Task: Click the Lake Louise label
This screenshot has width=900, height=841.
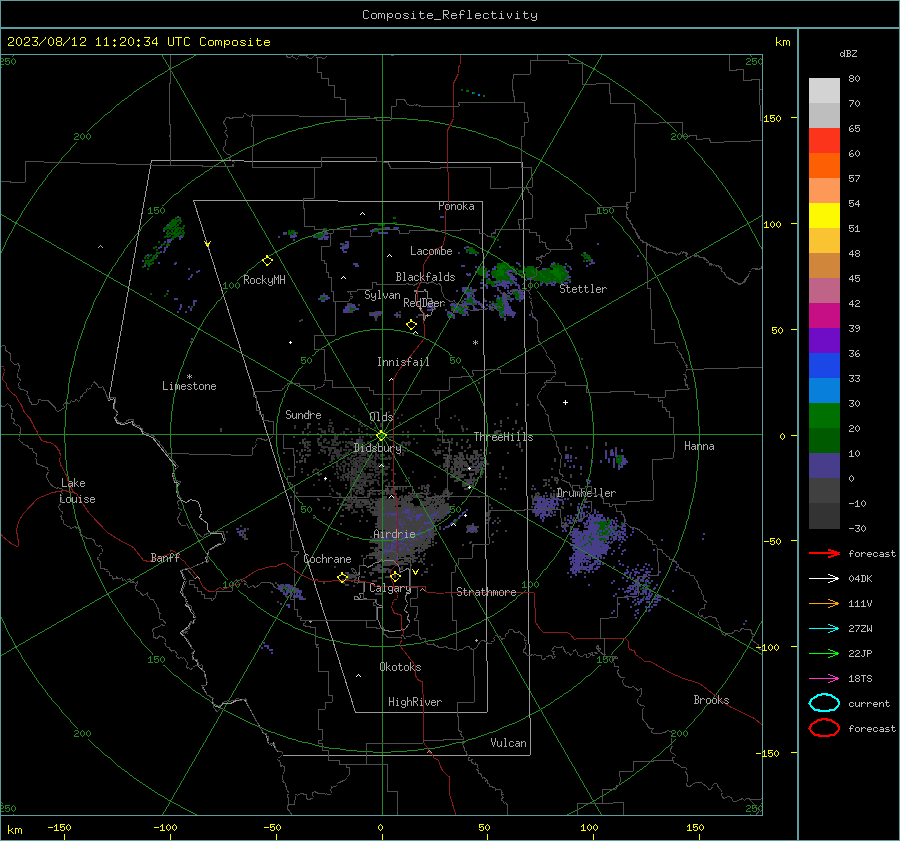Action: click(x=77, y=491)
